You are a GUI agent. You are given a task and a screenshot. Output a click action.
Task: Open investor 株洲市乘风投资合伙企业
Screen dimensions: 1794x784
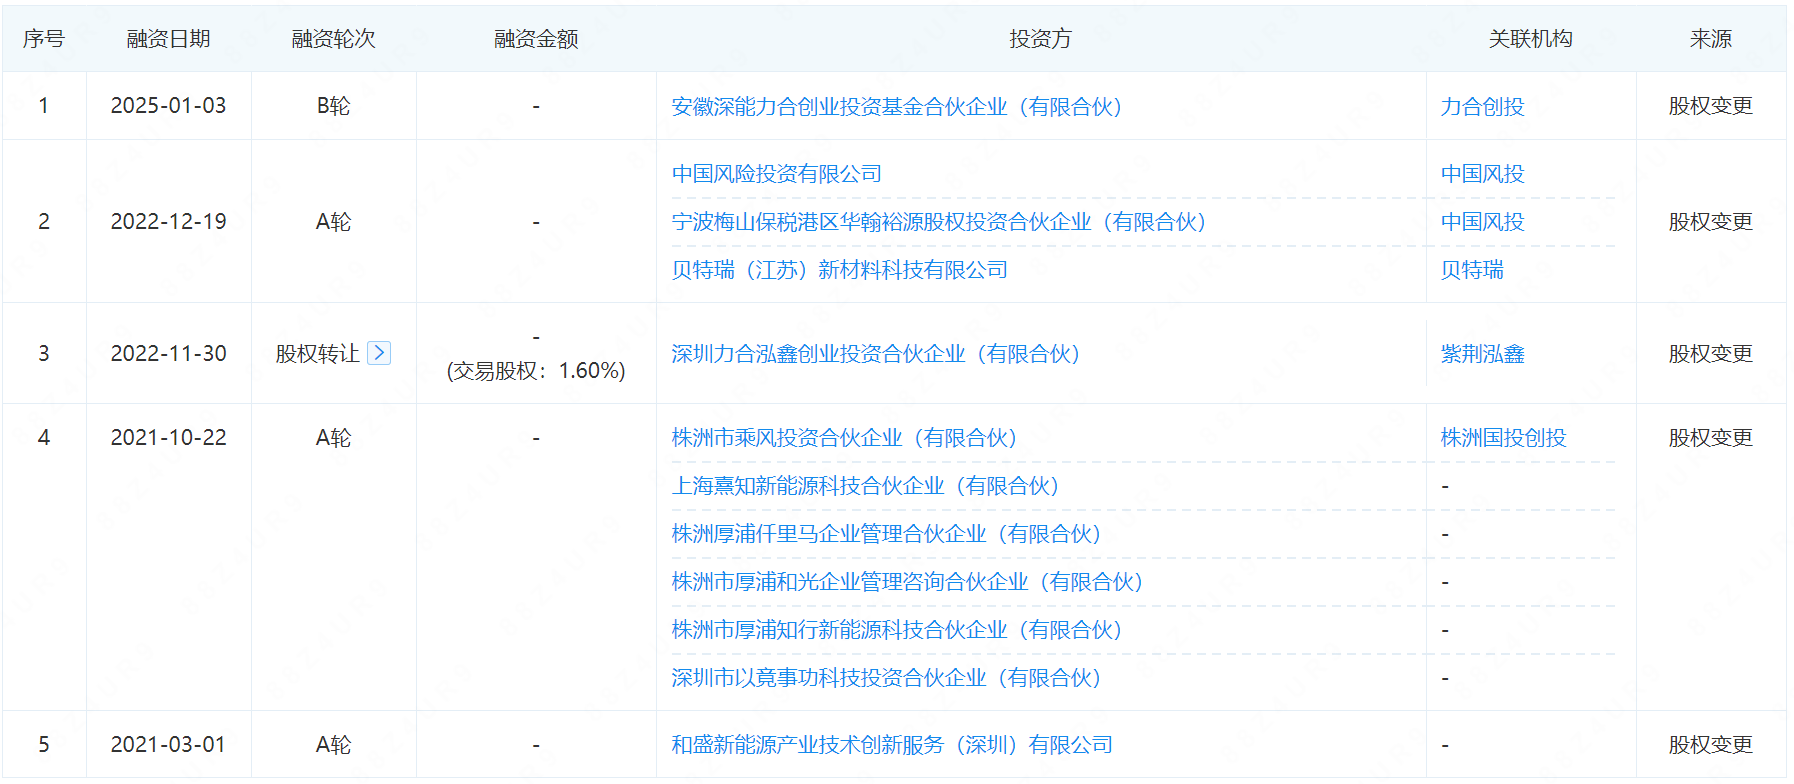click(845, 438)
